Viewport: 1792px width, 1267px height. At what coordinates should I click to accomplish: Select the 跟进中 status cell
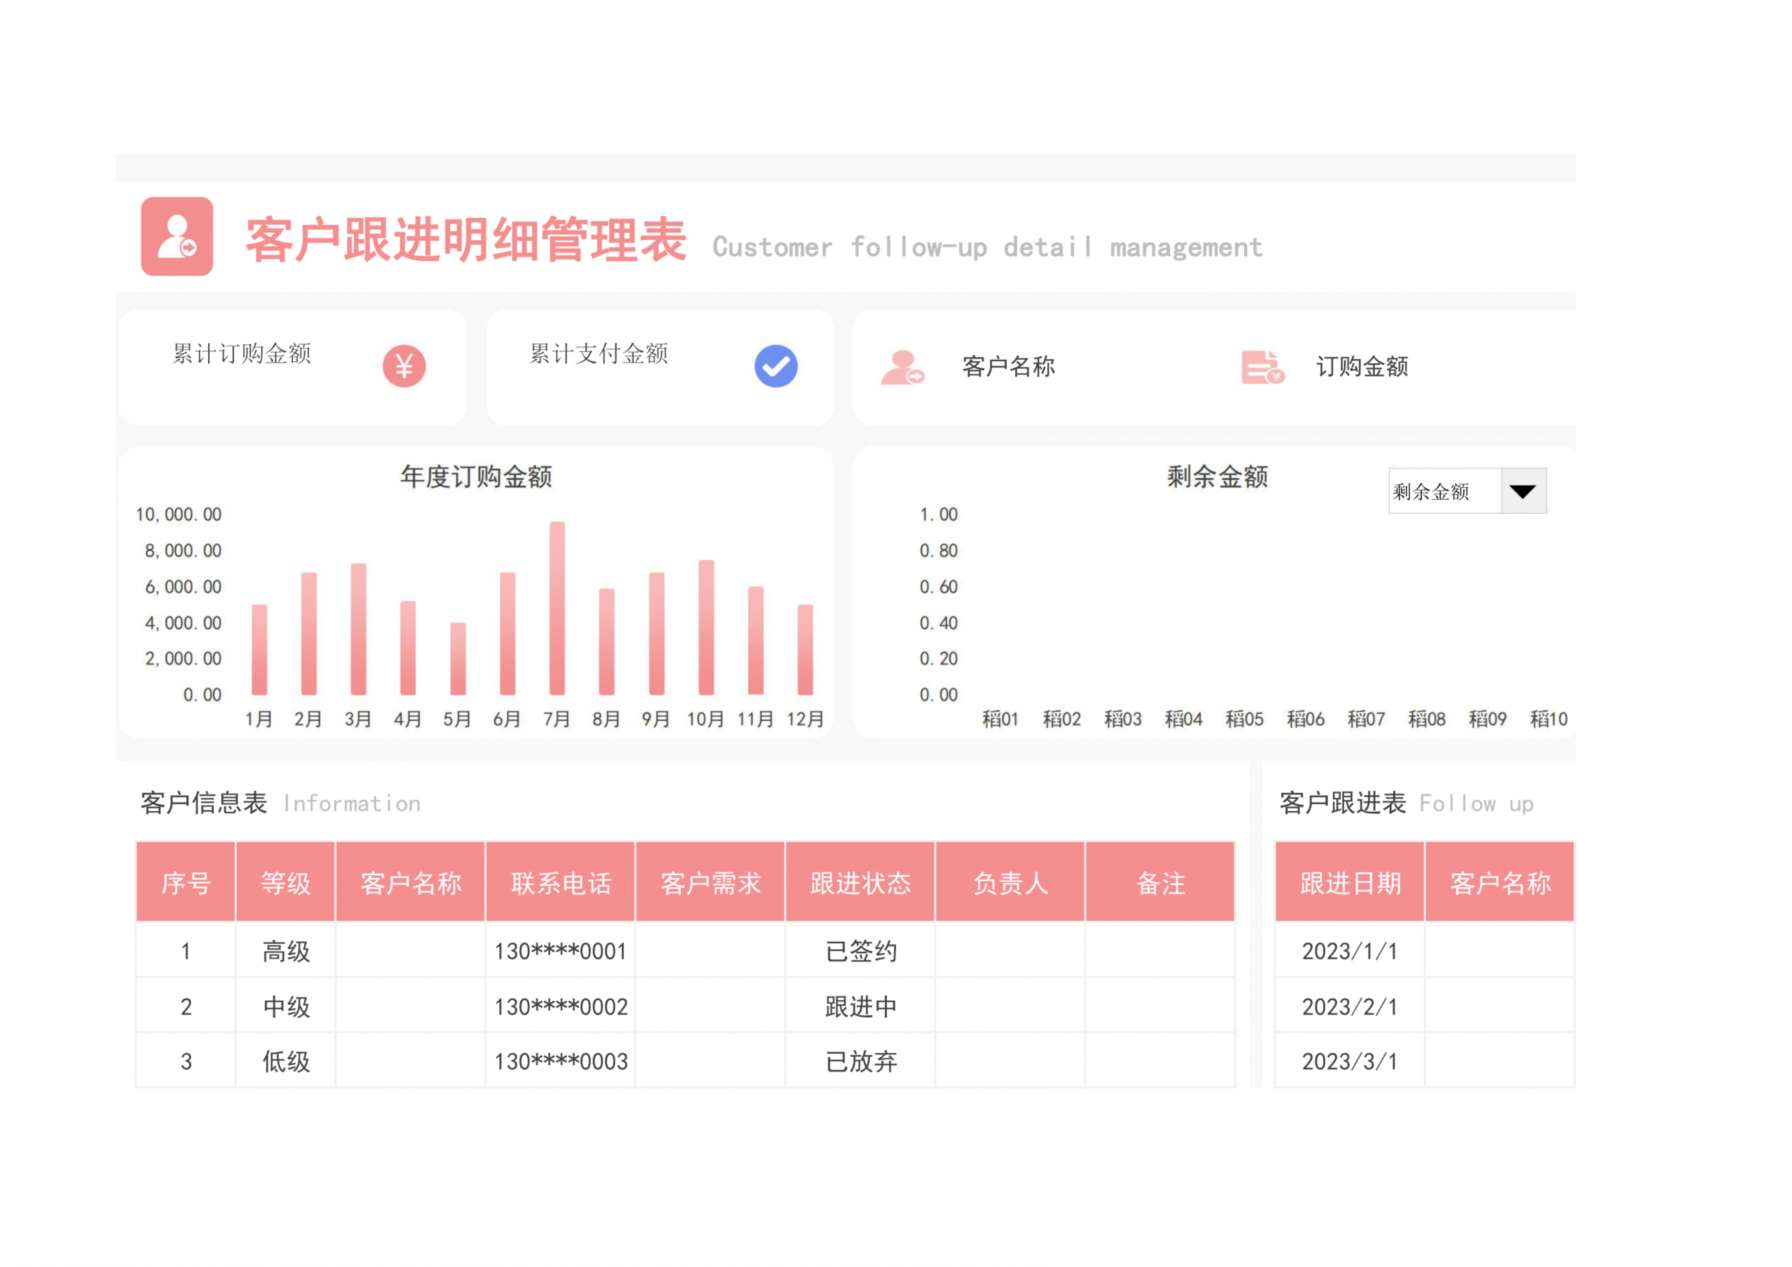(861, 1006)
